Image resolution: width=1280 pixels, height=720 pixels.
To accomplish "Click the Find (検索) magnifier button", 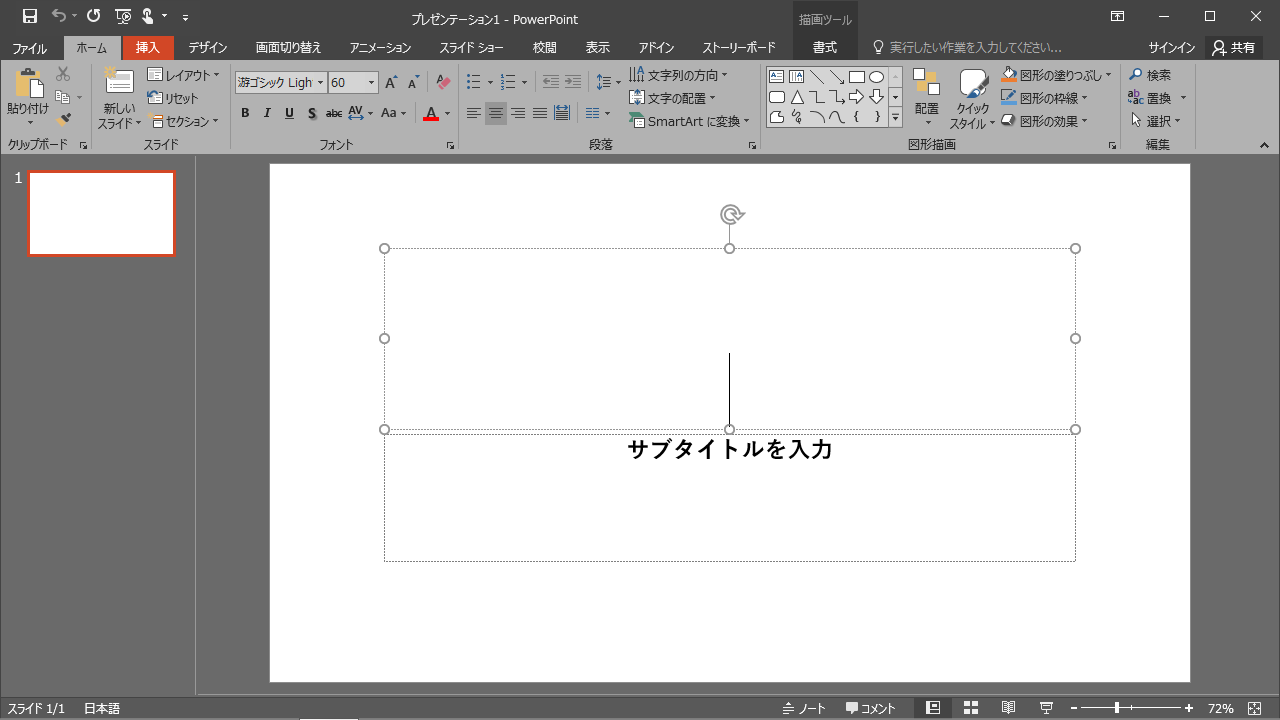I will click(1150, 75).
